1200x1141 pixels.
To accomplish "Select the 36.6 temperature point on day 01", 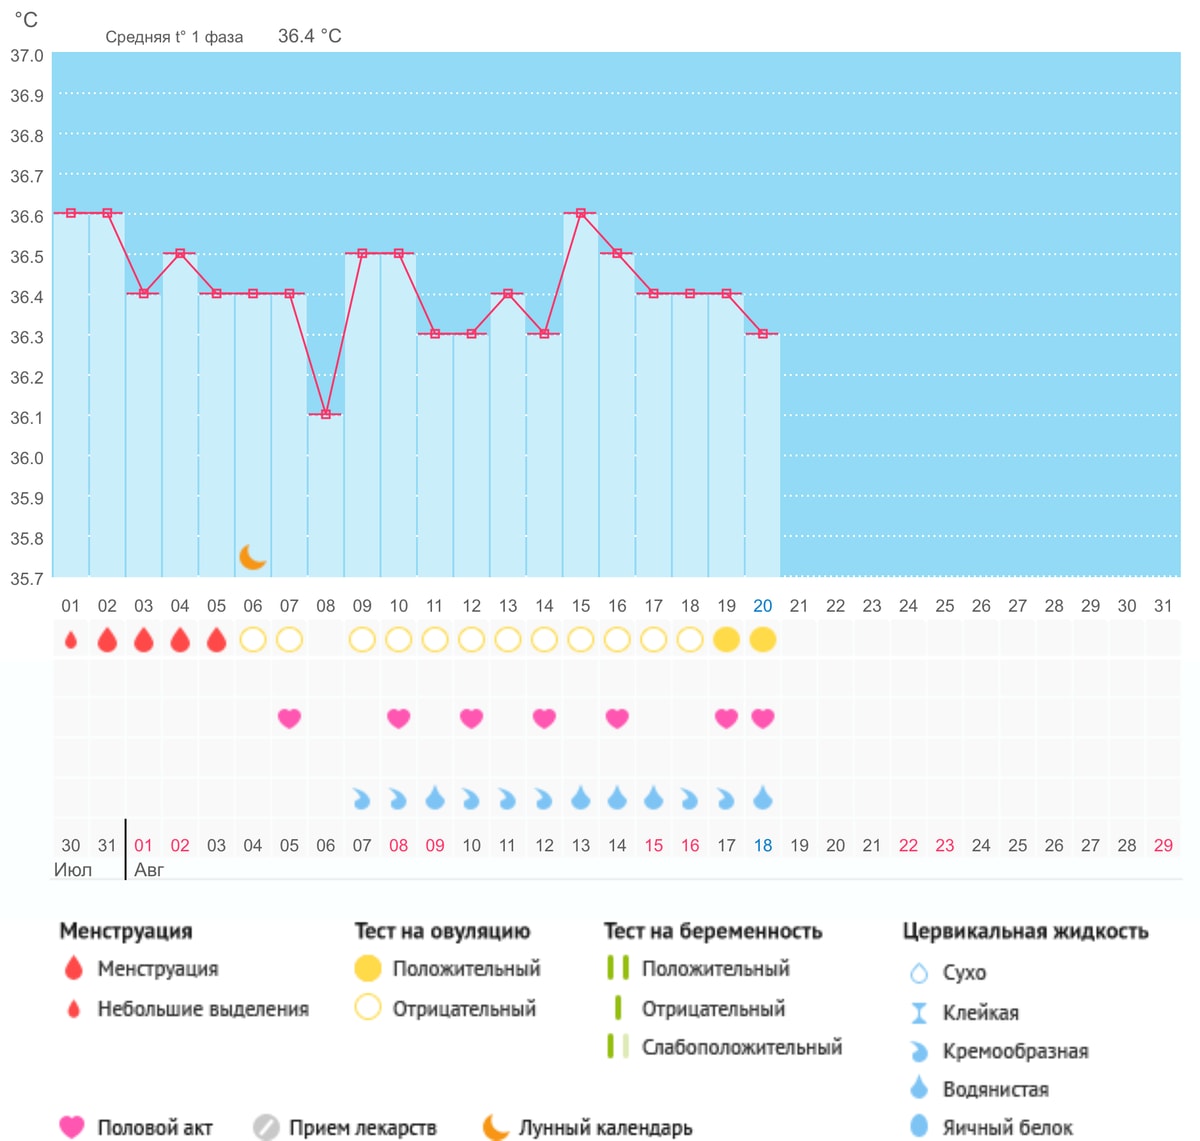I will coord(70,213).
